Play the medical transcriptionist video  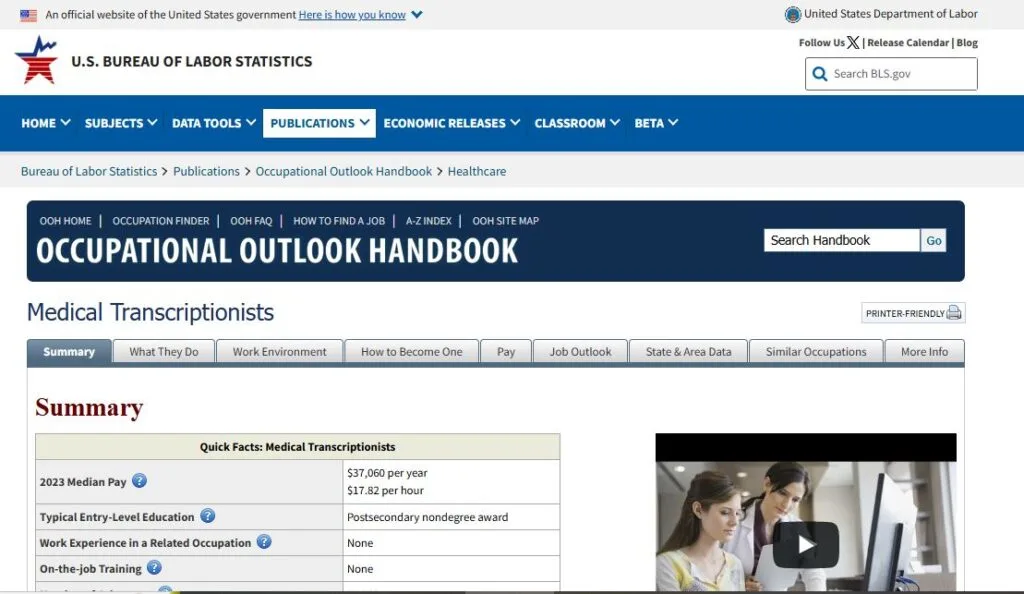[805, 545]
